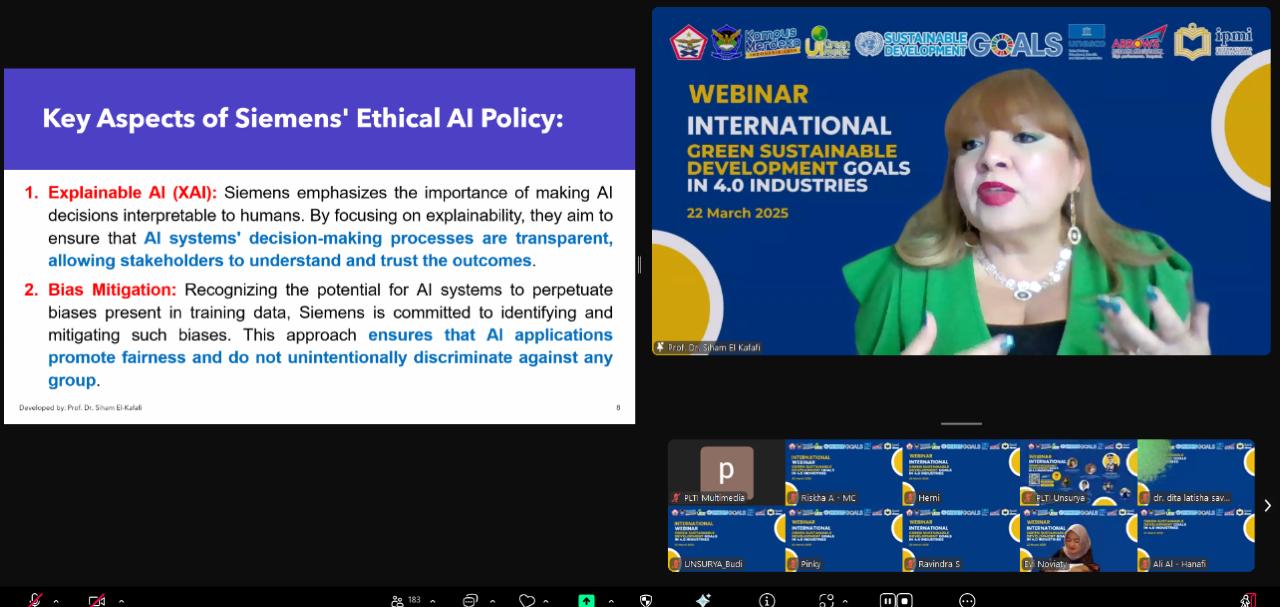Open the More options ellipsis menu
Viewport: 1280px width, 607px height.
point(966,600)
